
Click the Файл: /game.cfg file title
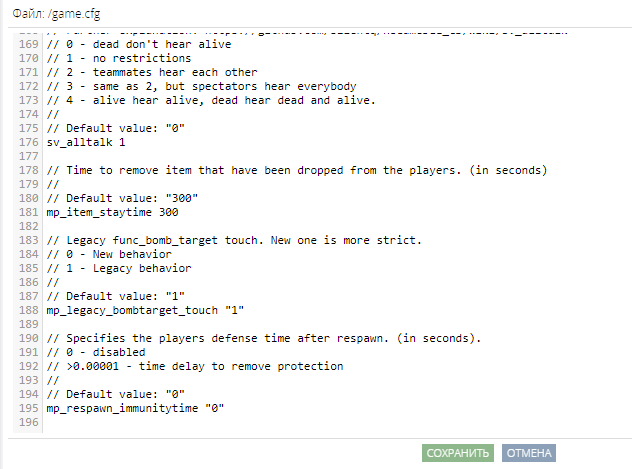pyautogui.click(x=56, y=14)
